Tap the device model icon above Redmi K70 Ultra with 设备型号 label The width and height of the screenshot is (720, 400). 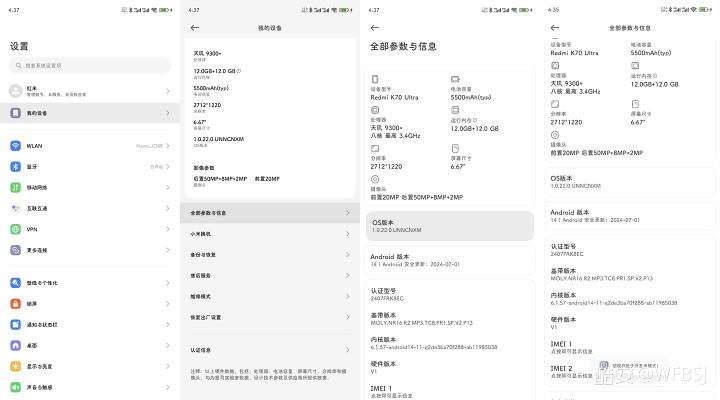(375, 79)
